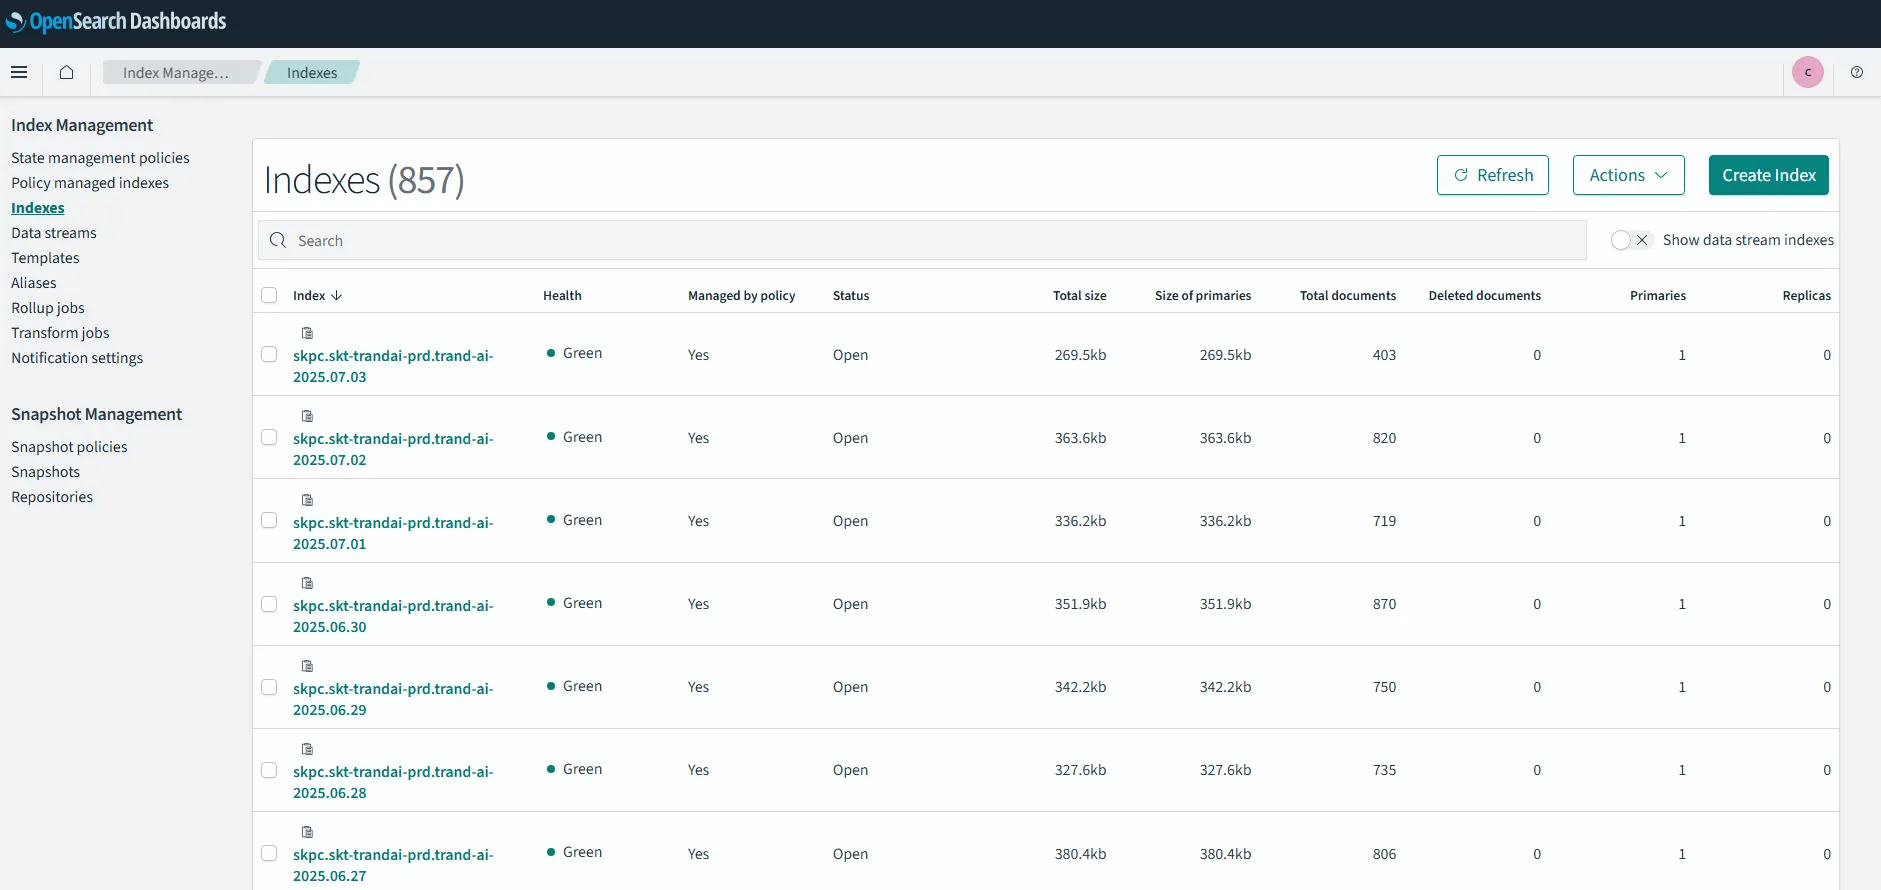Toggle Show data stream indexes switch

[1631, 240]
